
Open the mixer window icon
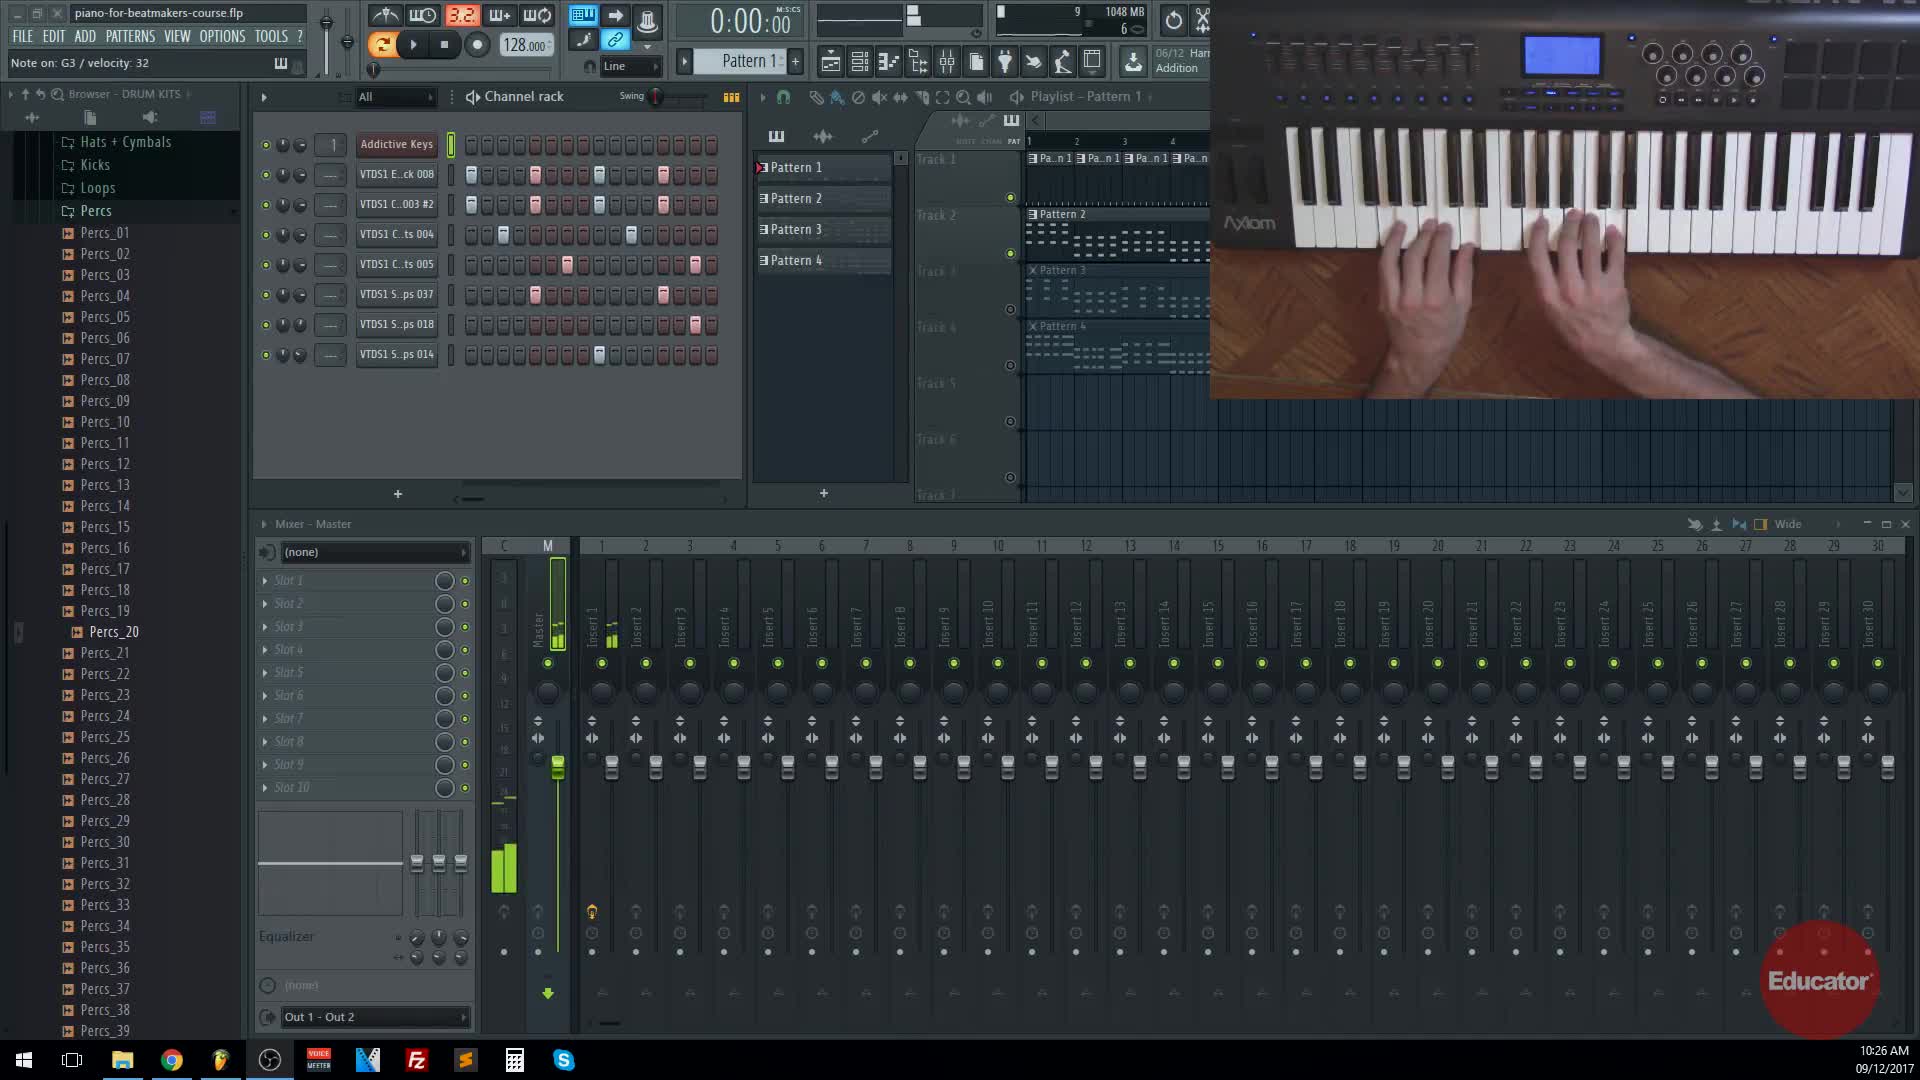click(x=946, y=62)
